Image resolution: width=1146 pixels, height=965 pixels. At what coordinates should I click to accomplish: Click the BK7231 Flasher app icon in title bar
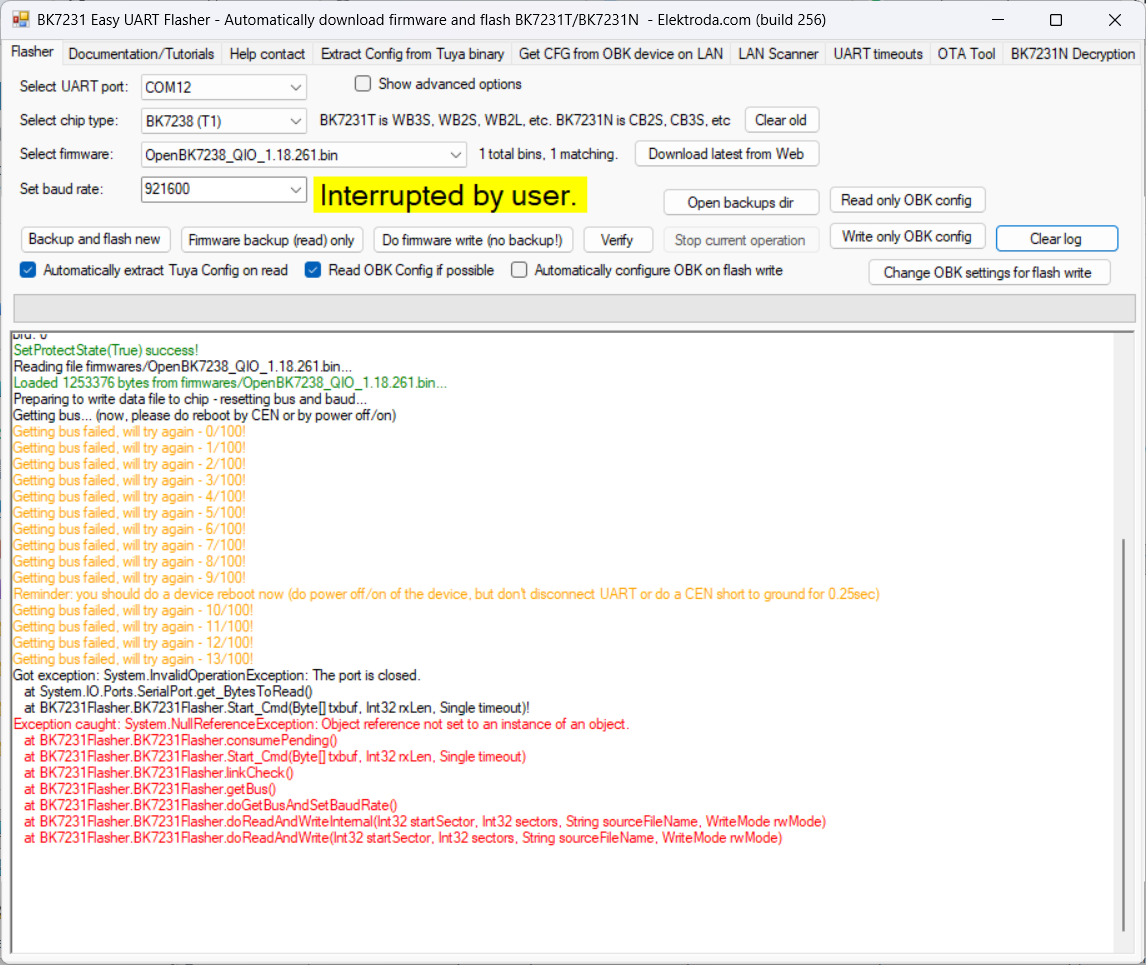(20, 20)
